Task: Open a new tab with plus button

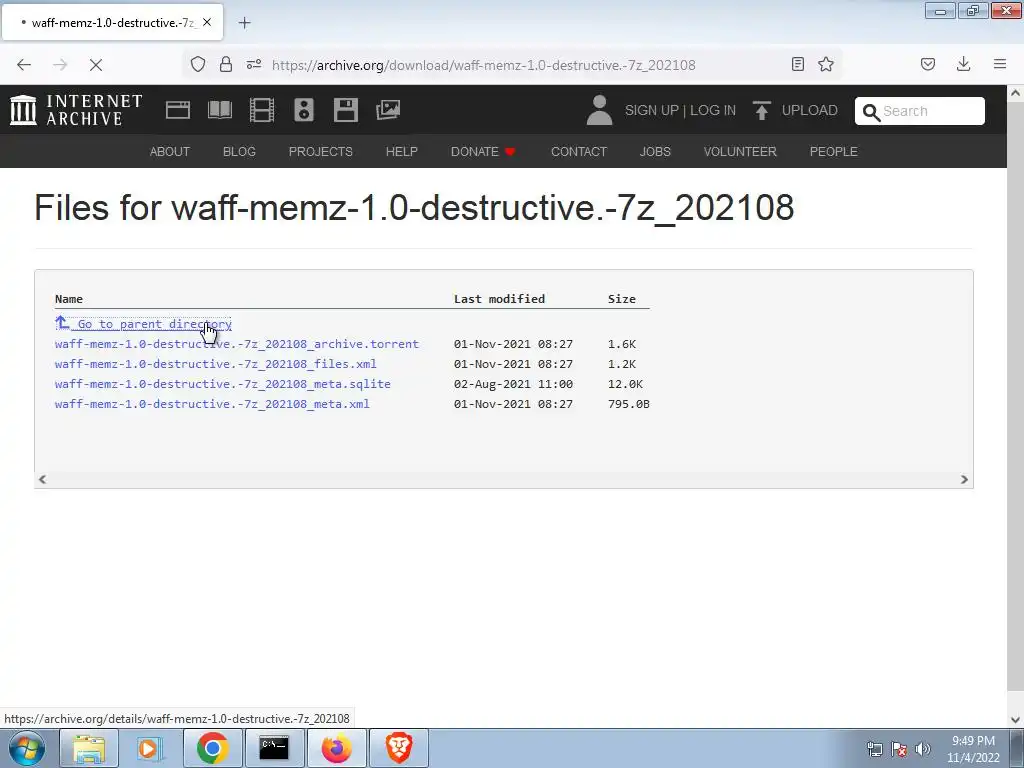Action: 244,23
